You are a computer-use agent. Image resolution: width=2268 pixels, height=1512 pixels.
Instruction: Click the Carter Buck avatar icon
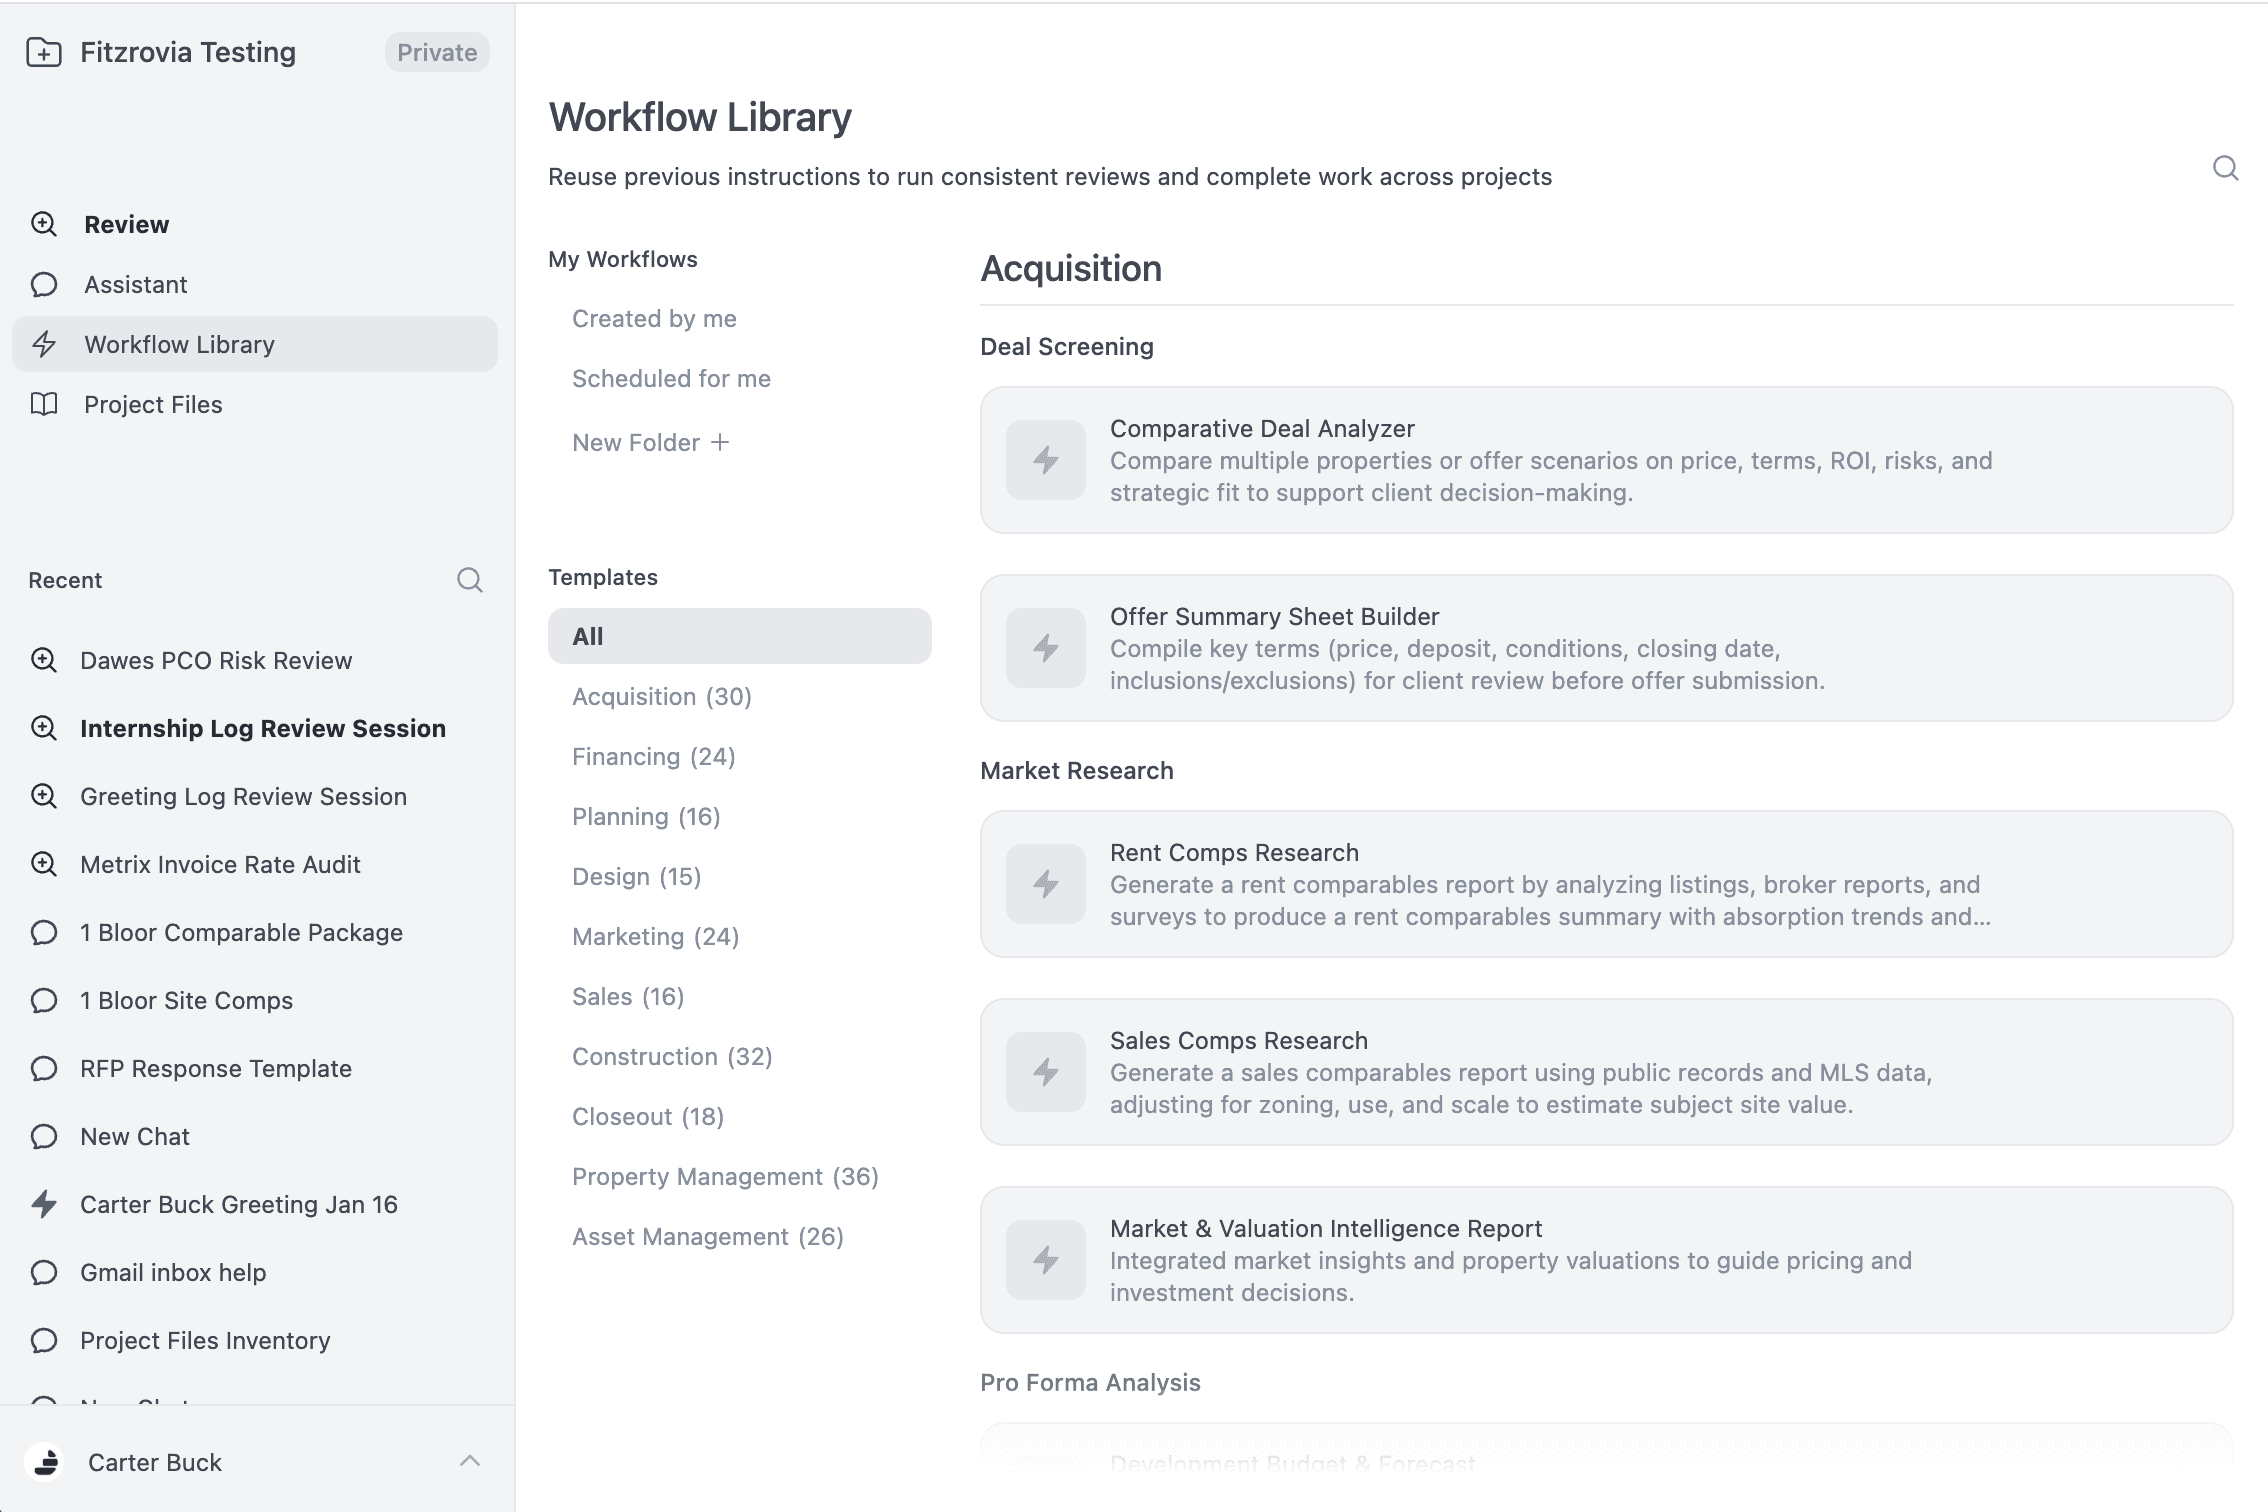(46, 1462)
